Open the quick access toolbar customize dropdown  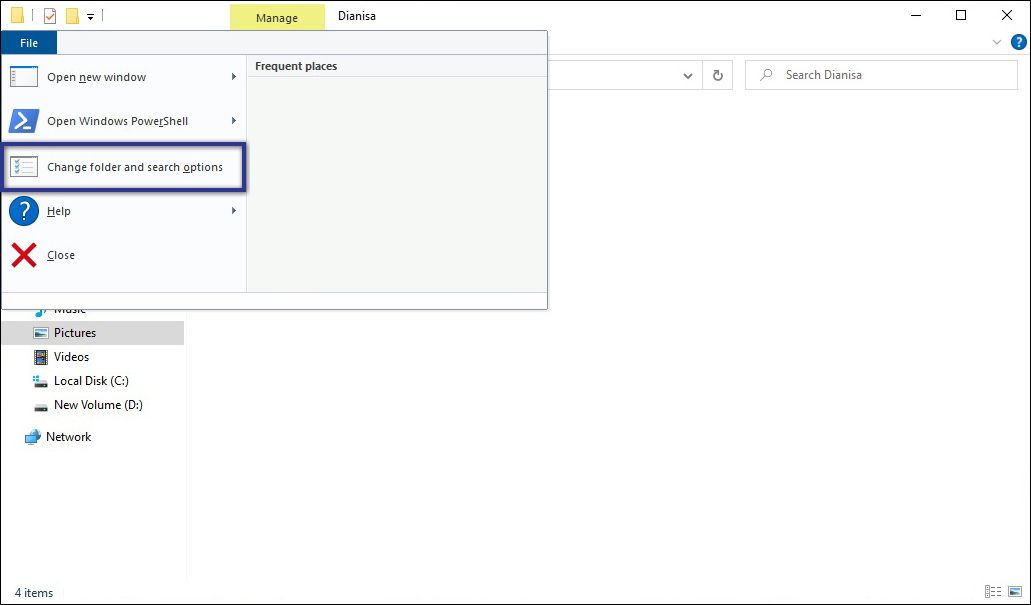point(89,16)
